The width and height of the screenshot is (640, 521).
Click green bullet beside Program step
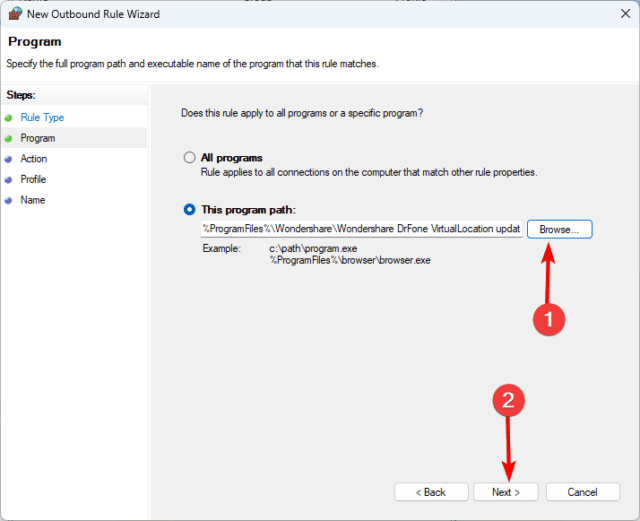(8, 139)
